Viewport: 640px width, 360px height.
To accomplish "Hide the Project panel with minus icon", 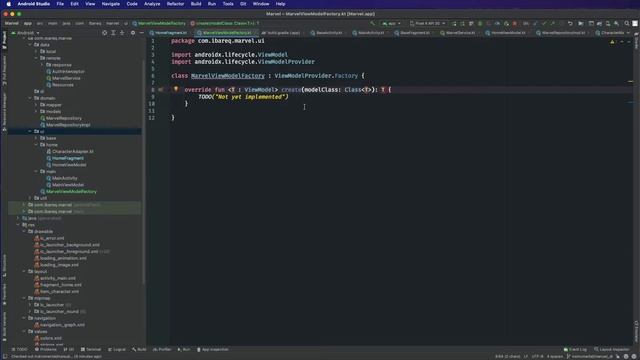I will pyautogui.click(x=141, y=33).
